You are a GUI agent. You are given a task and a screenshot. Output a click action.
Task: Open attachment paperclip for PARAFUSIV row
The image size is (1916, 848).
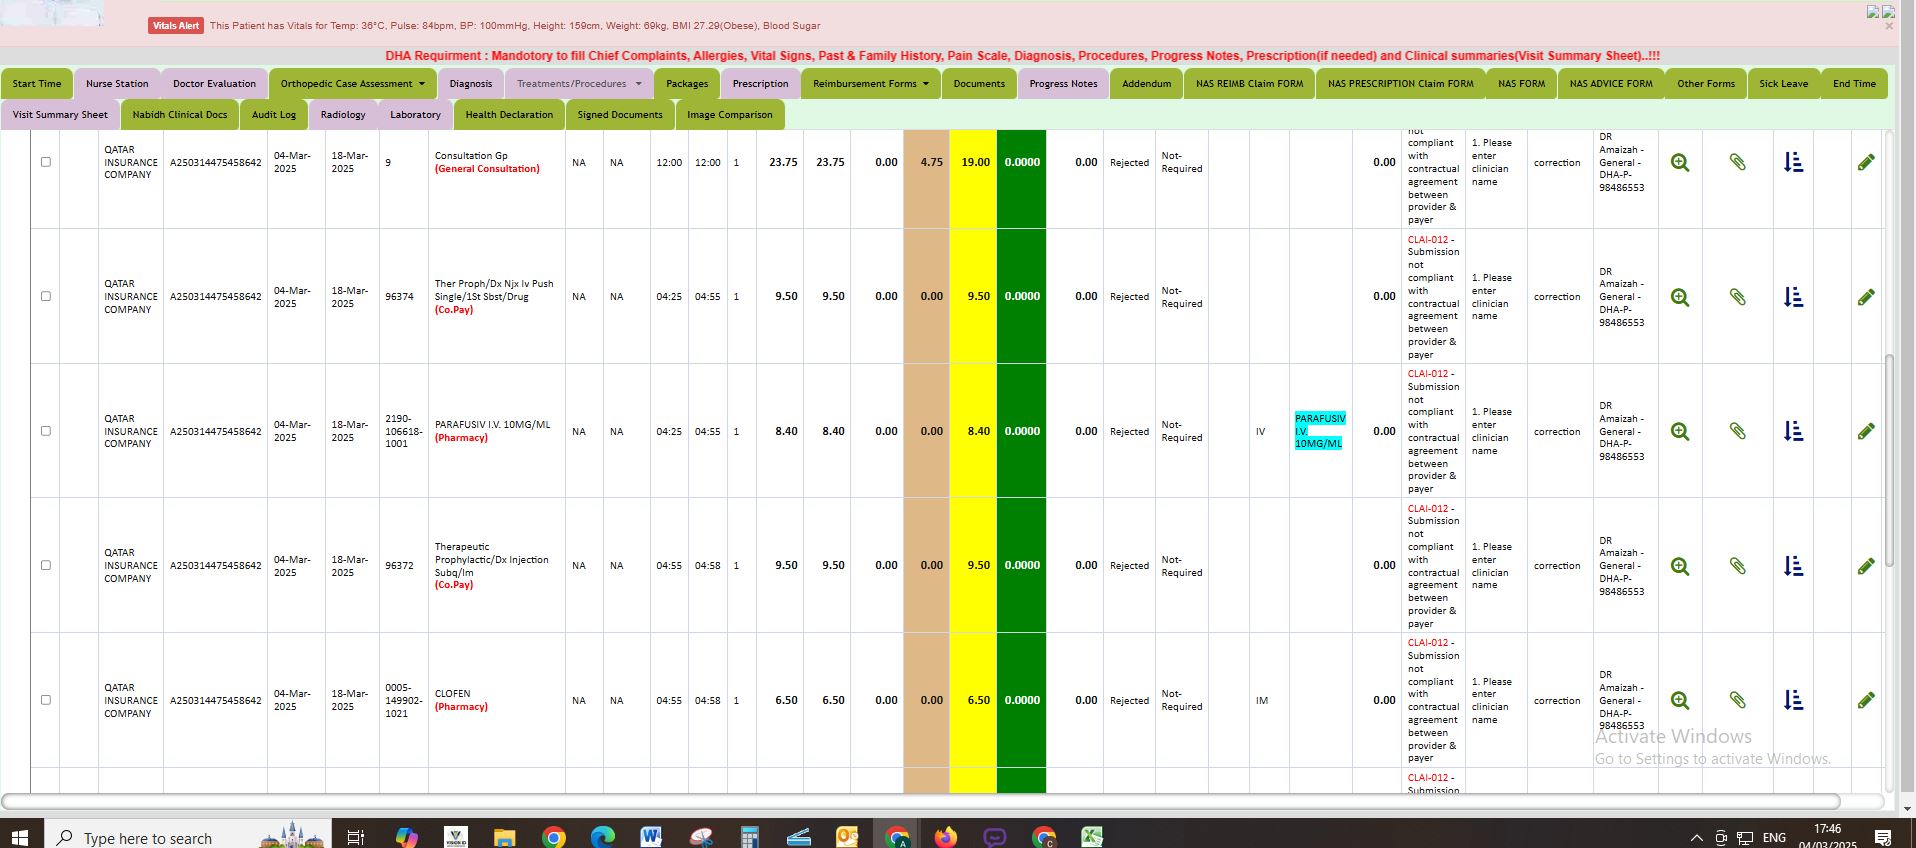[1737, 431]
